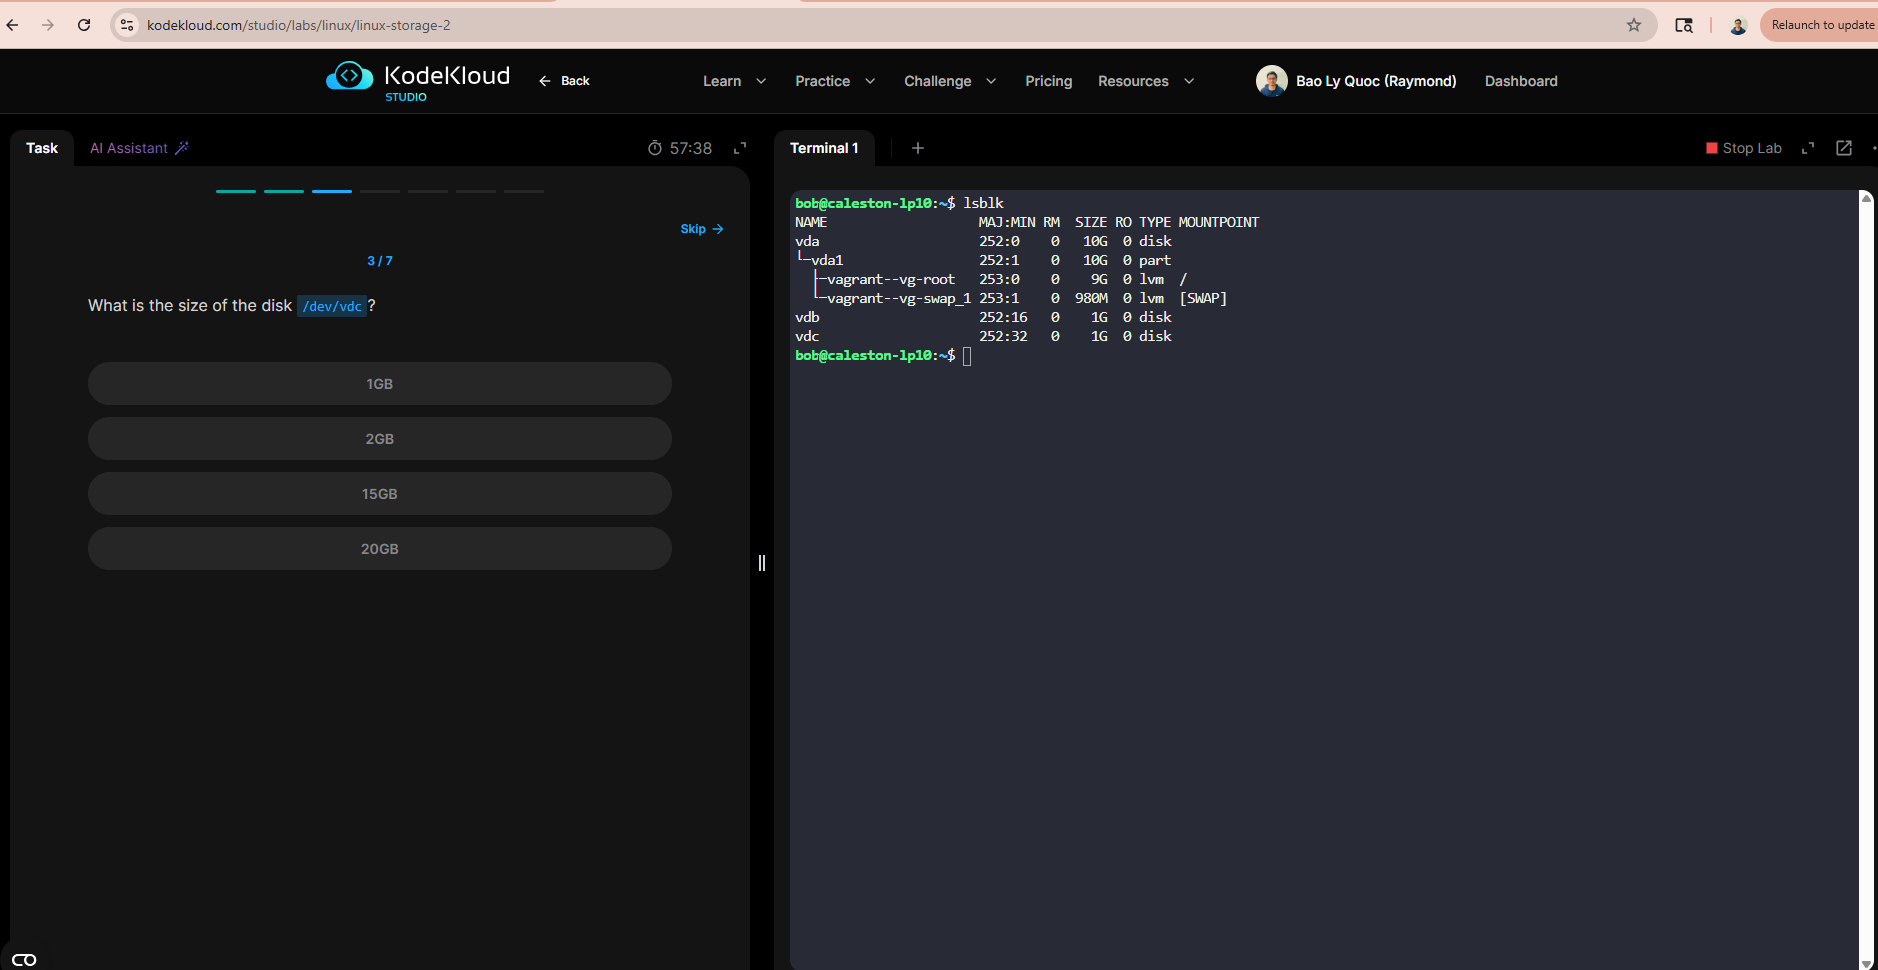
Task: Click the user profile avatar
Action: 1271,81
